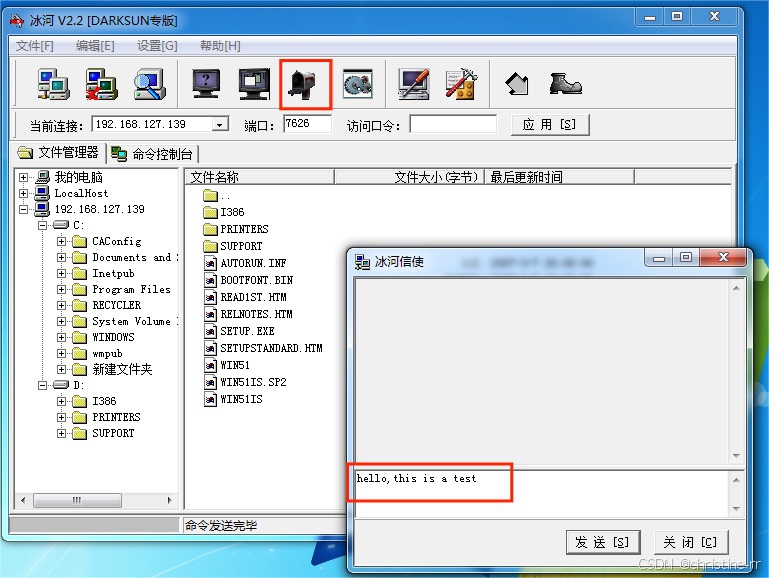This screenshot has width=769, height=578.
Task: Open the 文件[F] menu
Action: coord(34,46)
